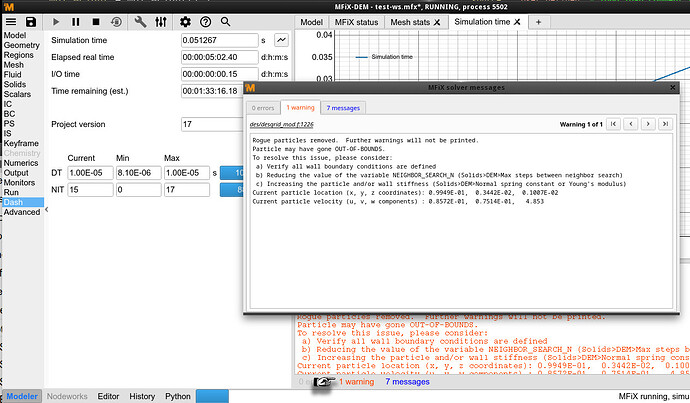Open the Numerics pane
Viewport: 690px width, 403px height.
tap(21, 163)
